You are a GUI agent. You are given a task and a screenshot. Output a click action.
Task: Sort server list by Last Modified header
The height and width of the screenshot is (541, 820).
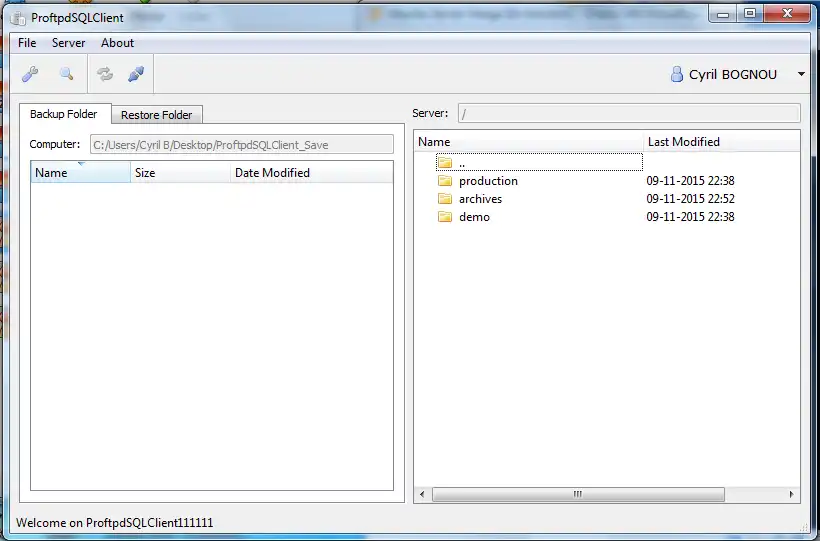[722, 142]
